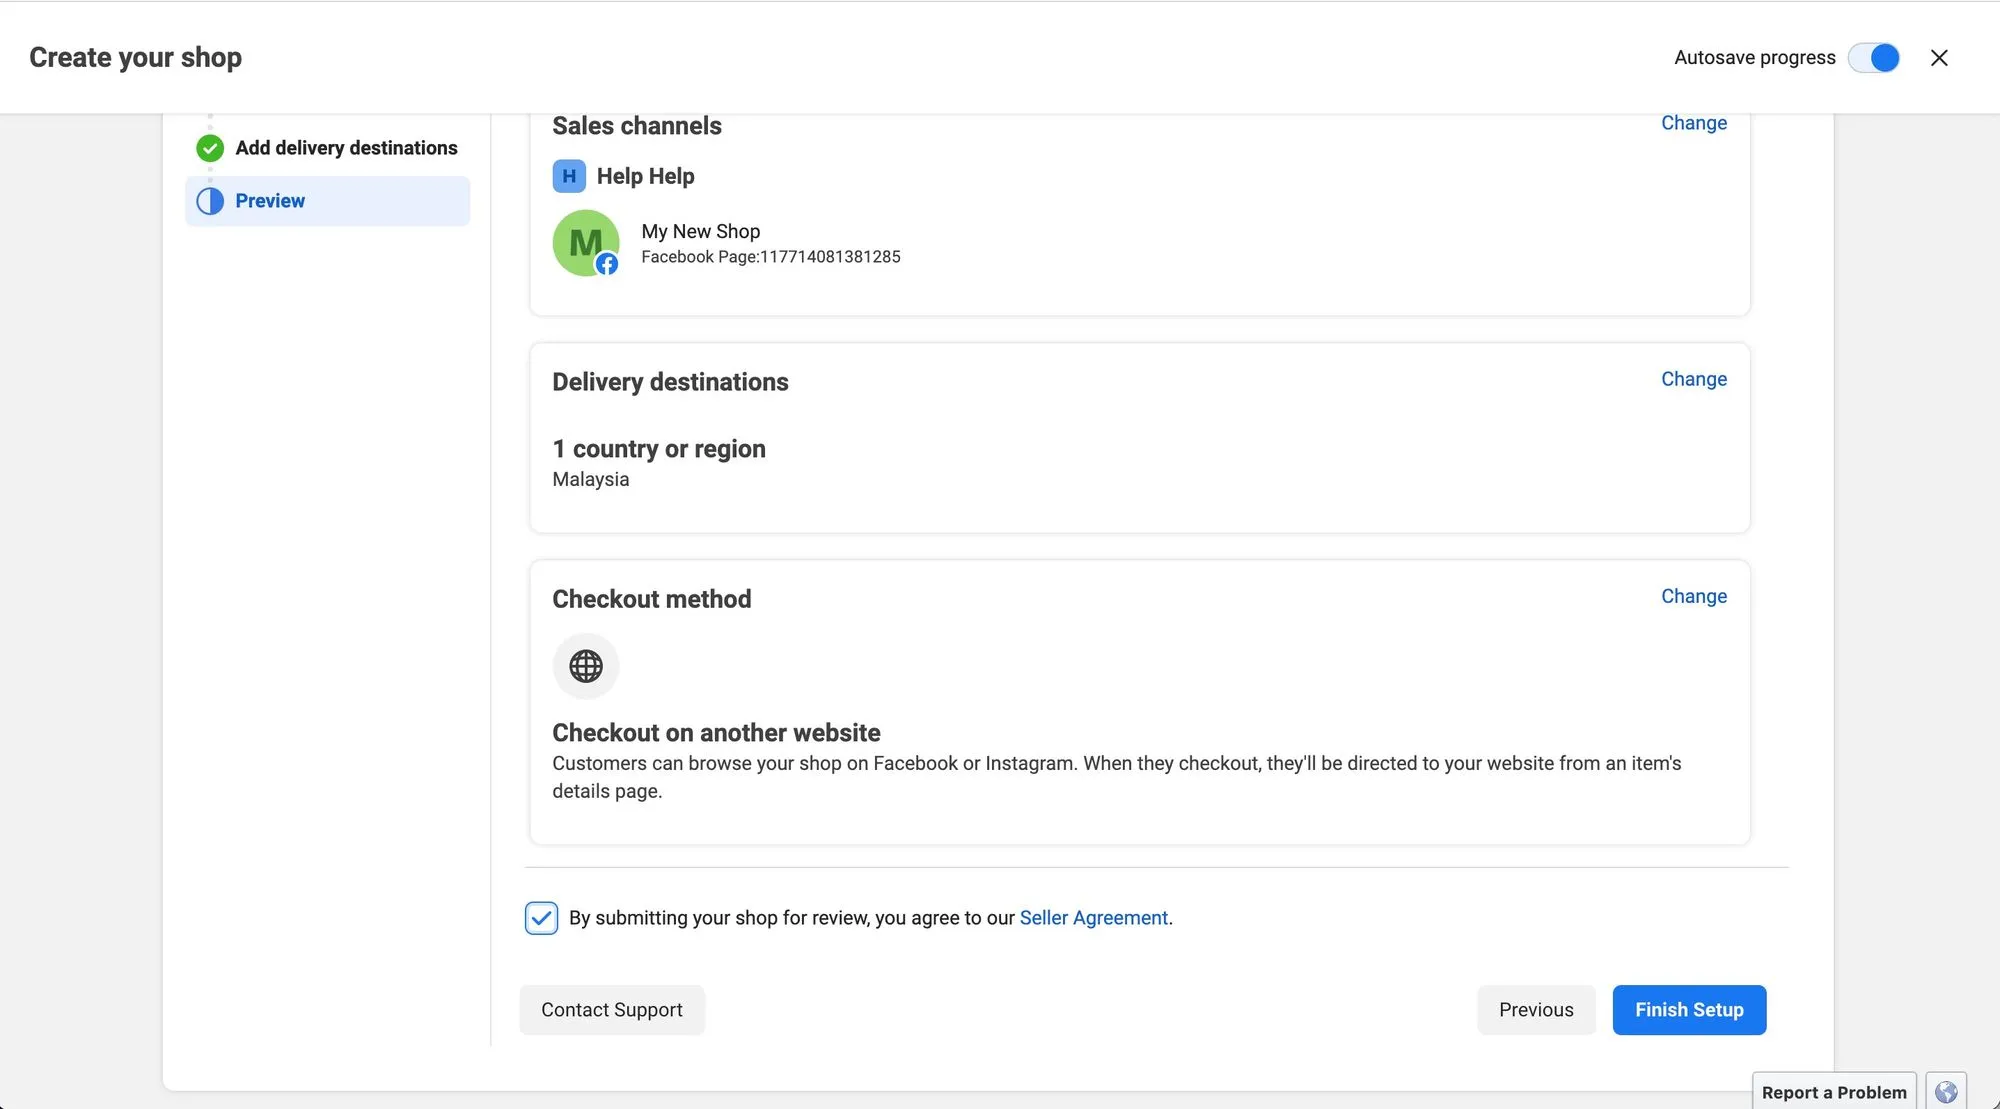Change the Checkout method section

point(1693,596)
